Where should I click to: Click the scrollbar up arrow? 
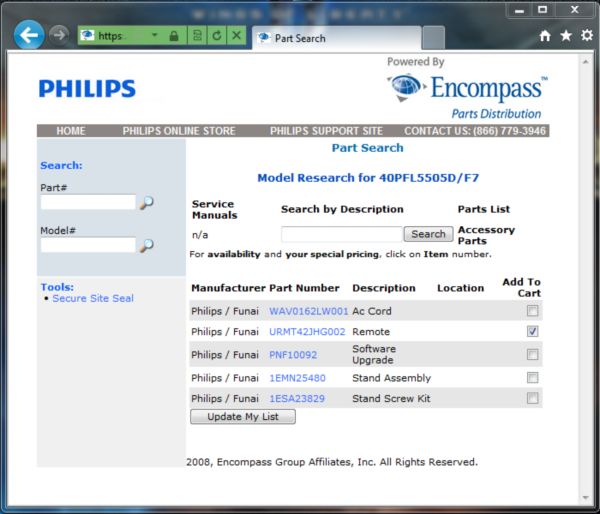[x=585, y=62]
